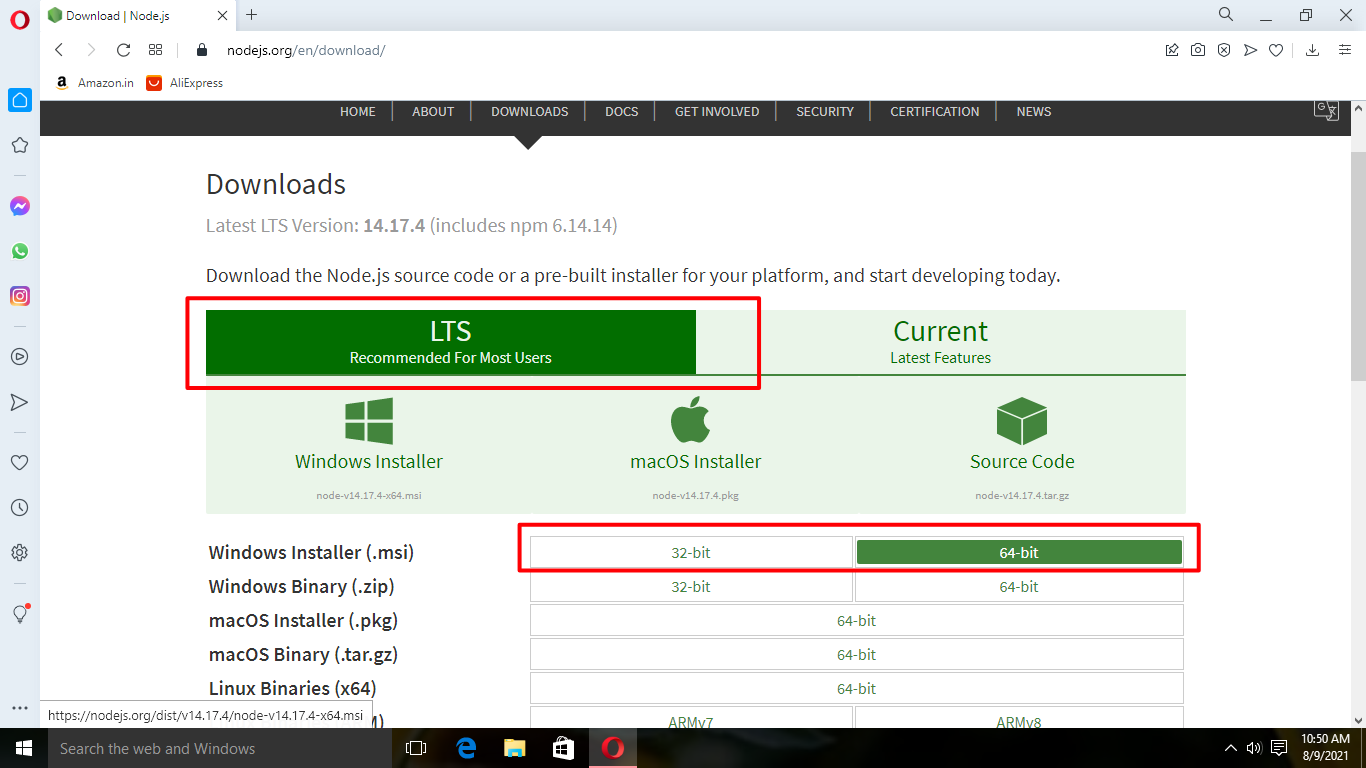Viewport: 1366px width, 768px height.
Task: Add page to bookmarks heart icon
Action: pos(1276,50)
